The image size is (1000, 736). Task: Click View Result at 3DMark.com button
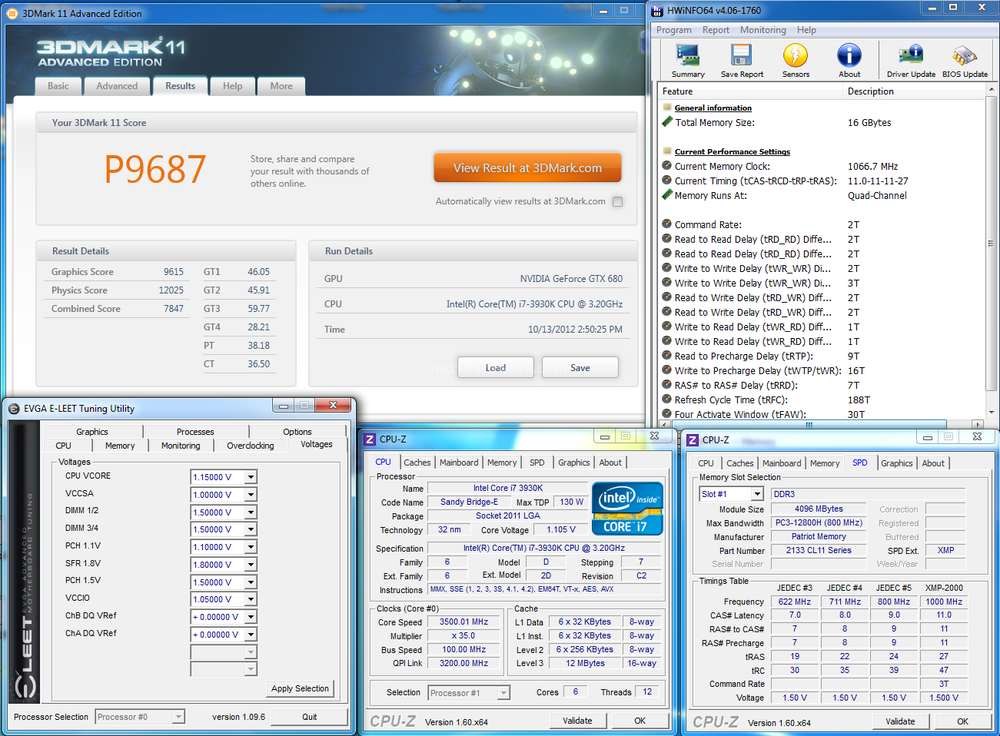[x=527, y=168]
